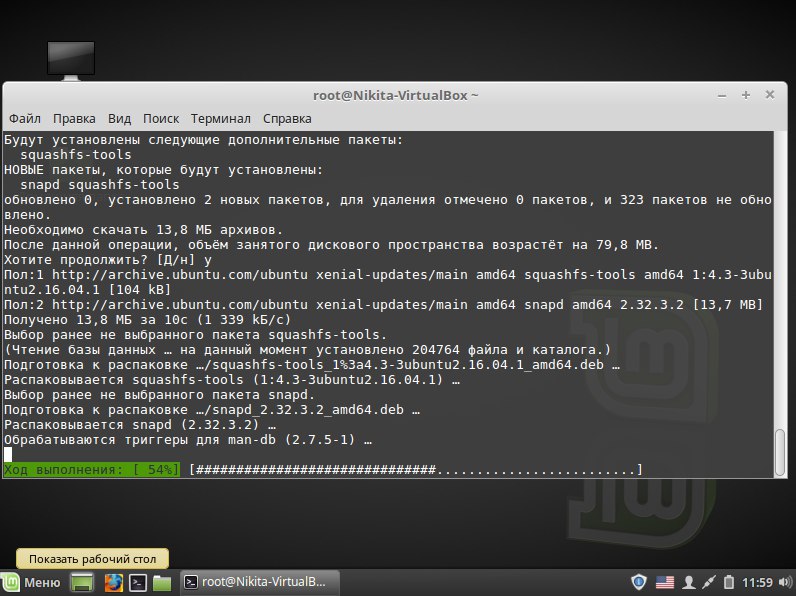
Task: Open the Вид menu
Action: [x=119, y=119]
